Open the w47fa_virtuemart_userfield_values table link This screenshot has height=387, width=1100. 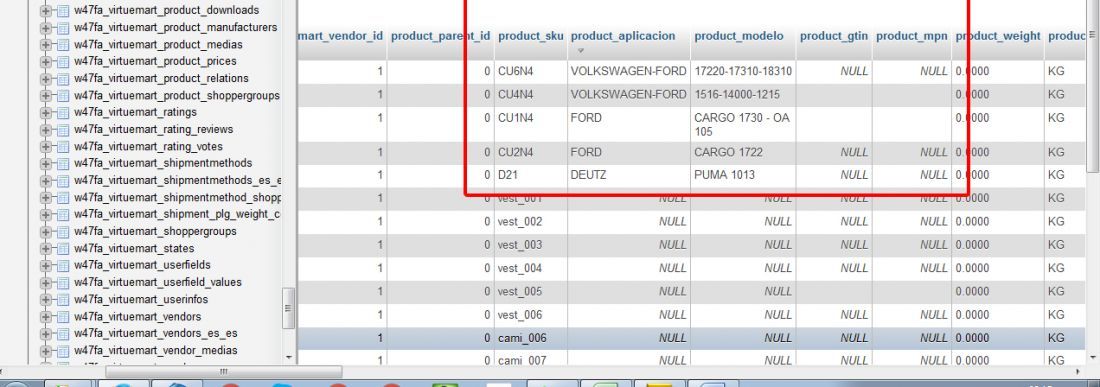(158, 283)
